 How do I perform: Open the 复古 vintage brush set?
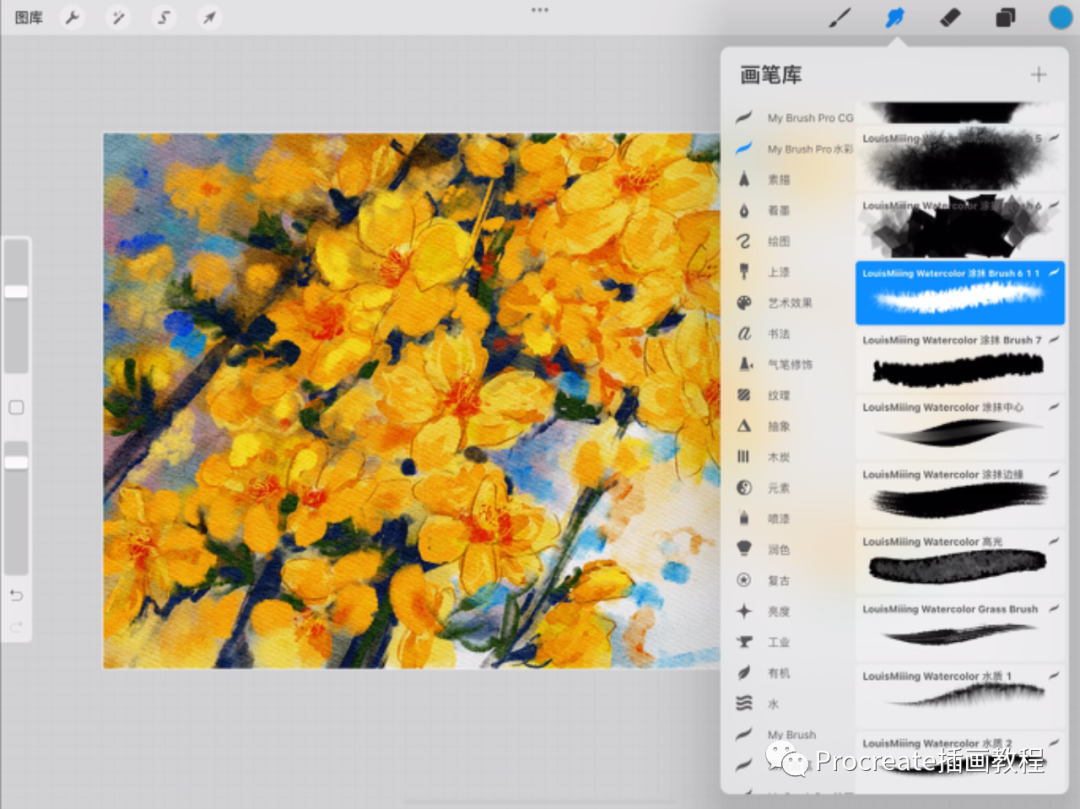pos(793,580)
